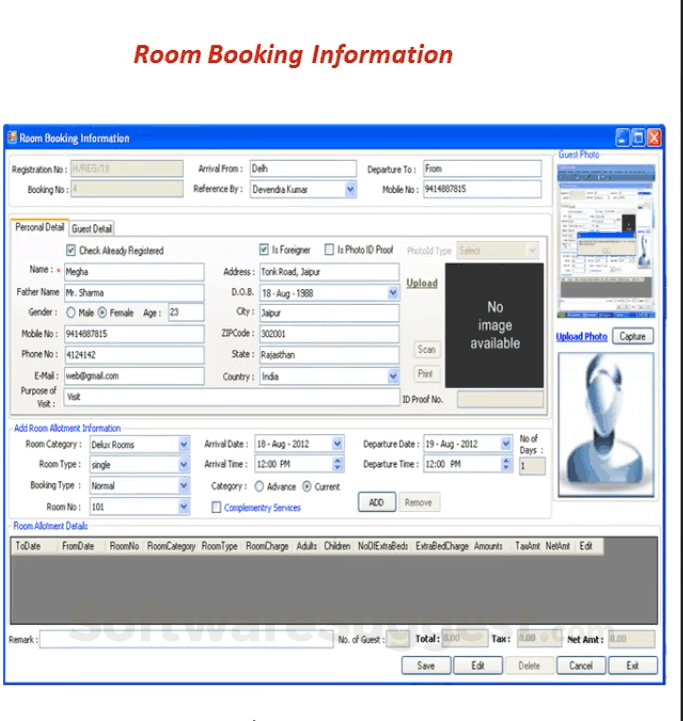Click the Address field
The image size is (683, 721).
329,272
